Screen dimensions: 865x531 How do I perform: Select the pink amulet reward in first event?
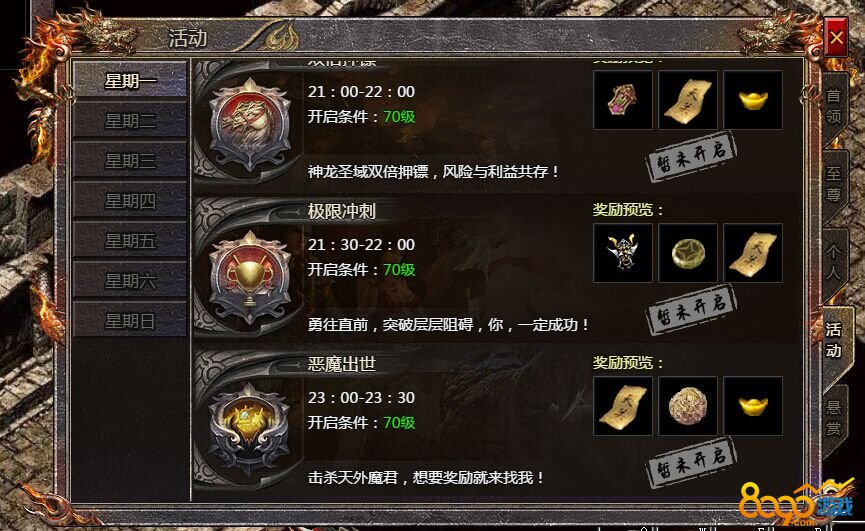click(x=623, y=100)
